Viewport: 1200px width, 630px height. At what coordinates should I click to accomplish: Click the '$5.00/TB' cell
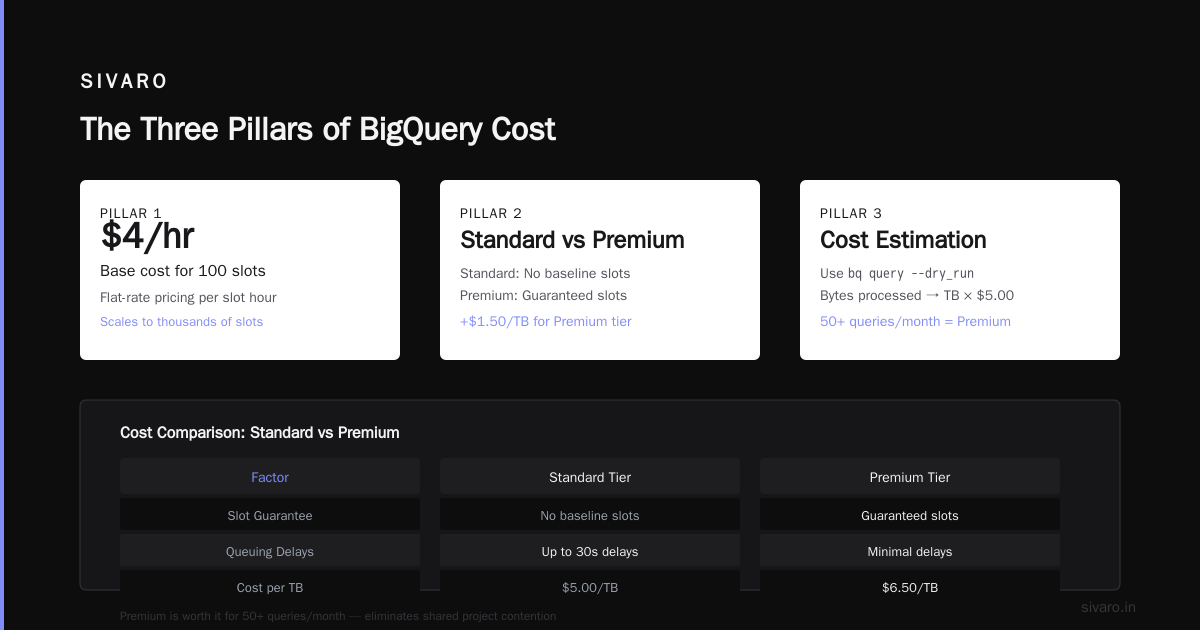point(590,587)
